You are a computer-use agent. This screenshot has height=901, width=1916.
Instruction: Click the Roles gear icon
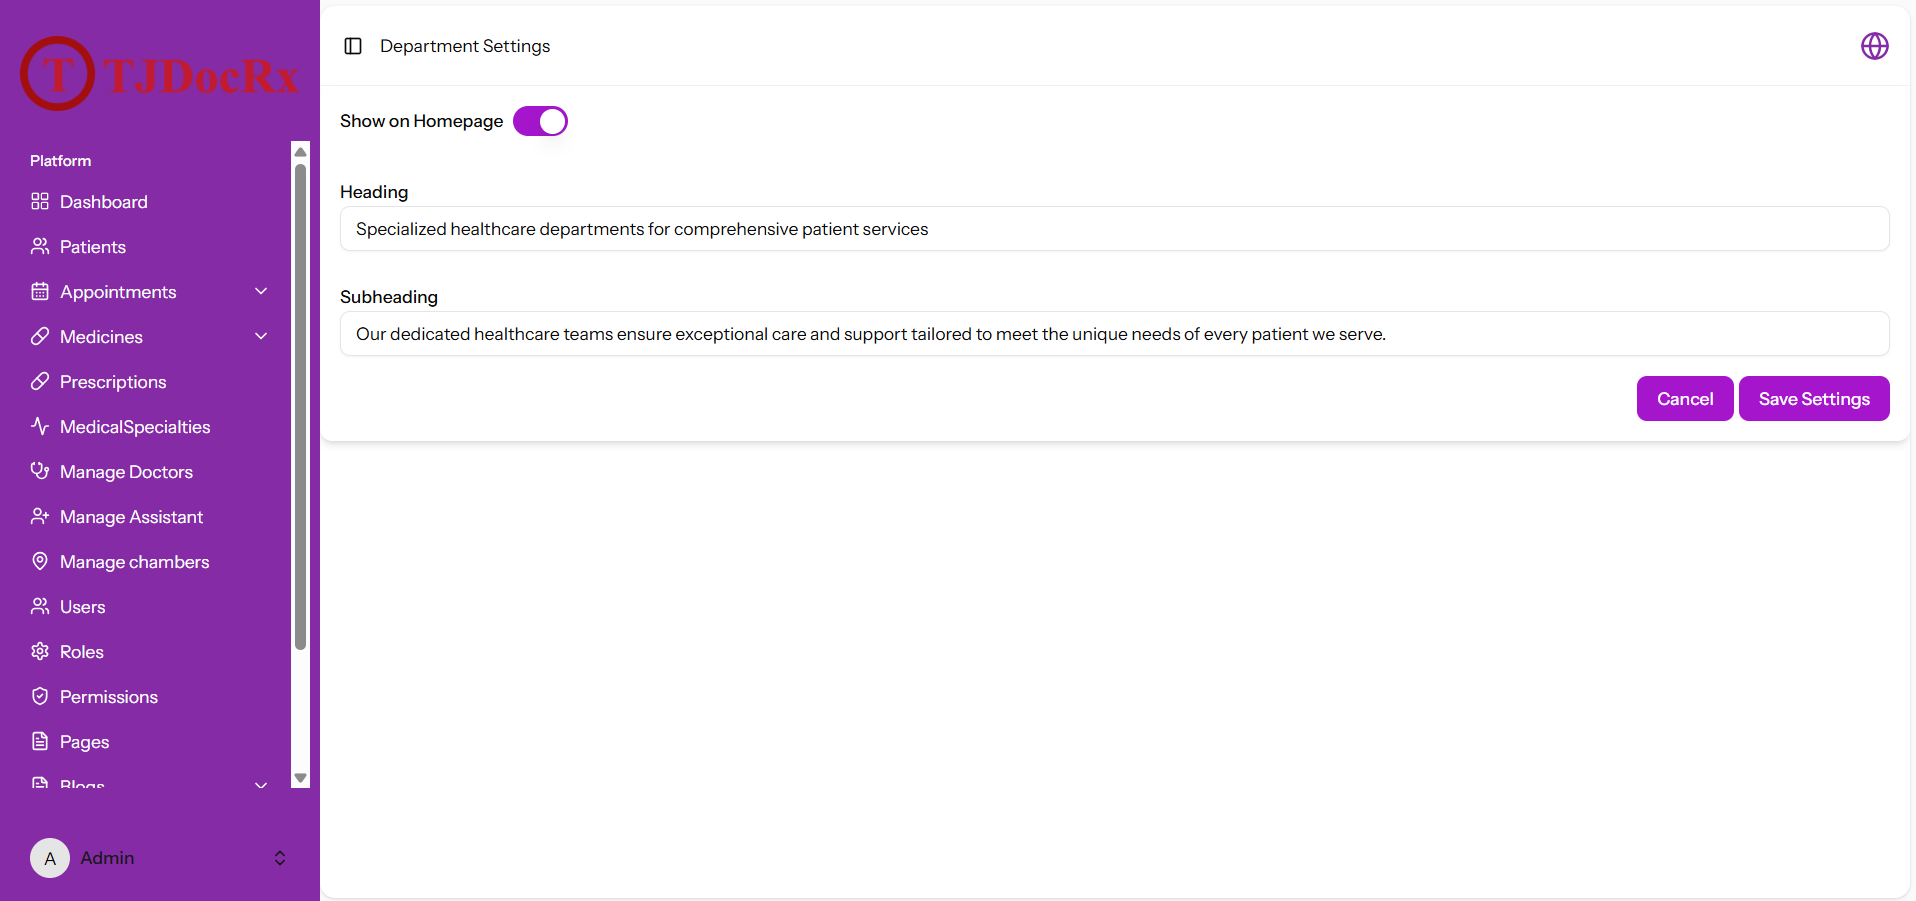pos(40,651)
